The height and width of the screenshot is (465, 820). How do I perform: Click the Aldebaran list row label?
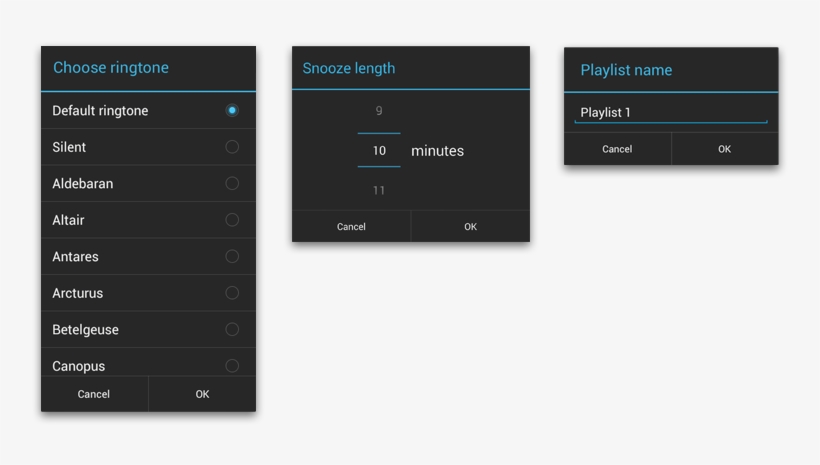(83, 184)
